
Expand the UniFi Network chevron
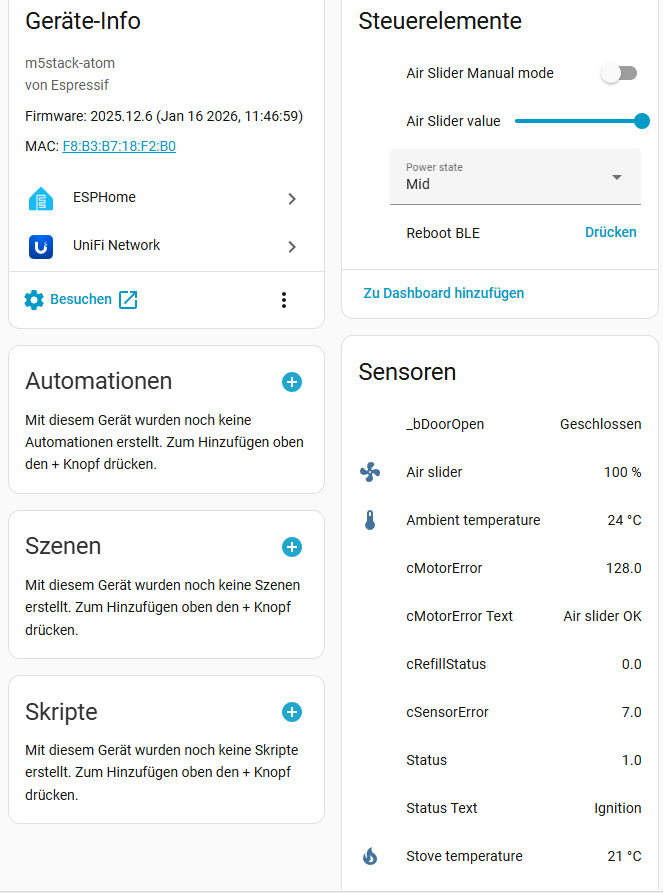pyautogui.click(x=292, y=246)
